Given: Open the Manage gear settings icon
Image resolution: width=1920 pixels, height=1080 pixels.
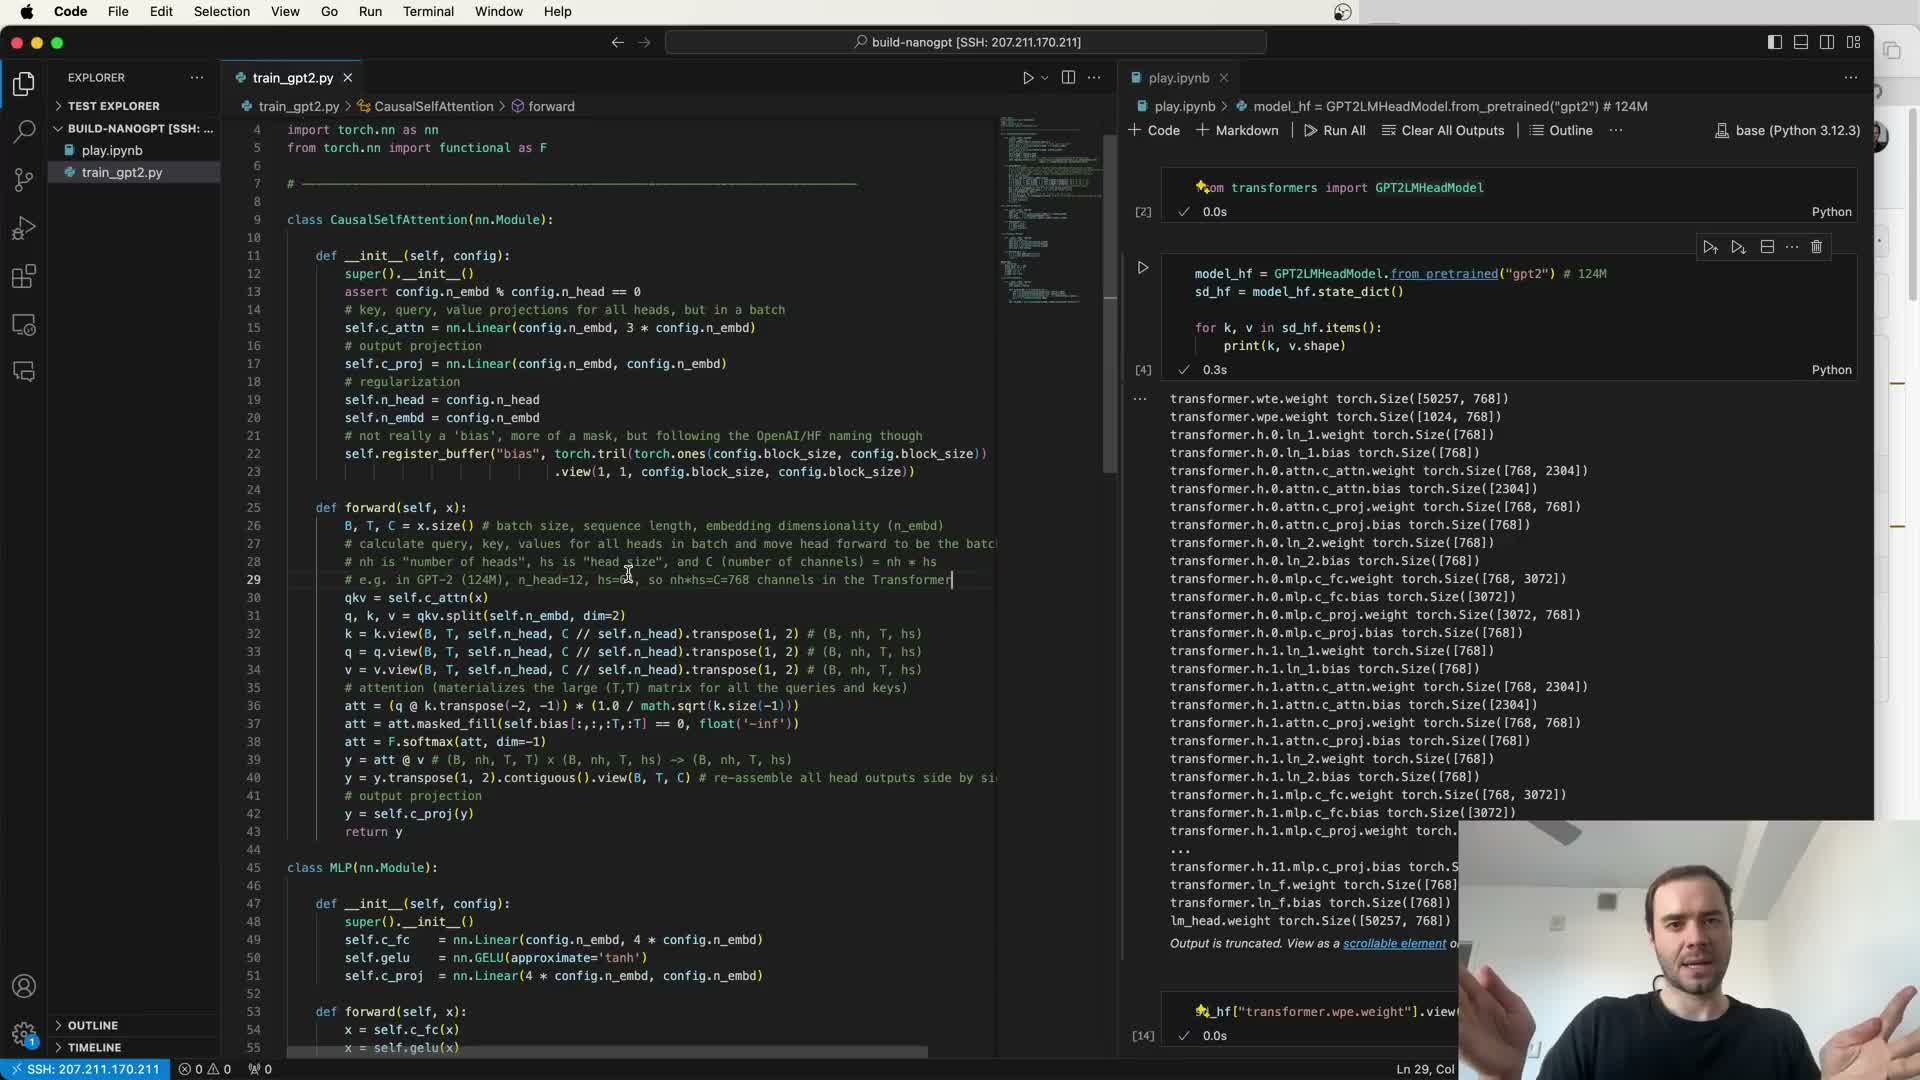Looking at the screenshot, I should 24,1033.
